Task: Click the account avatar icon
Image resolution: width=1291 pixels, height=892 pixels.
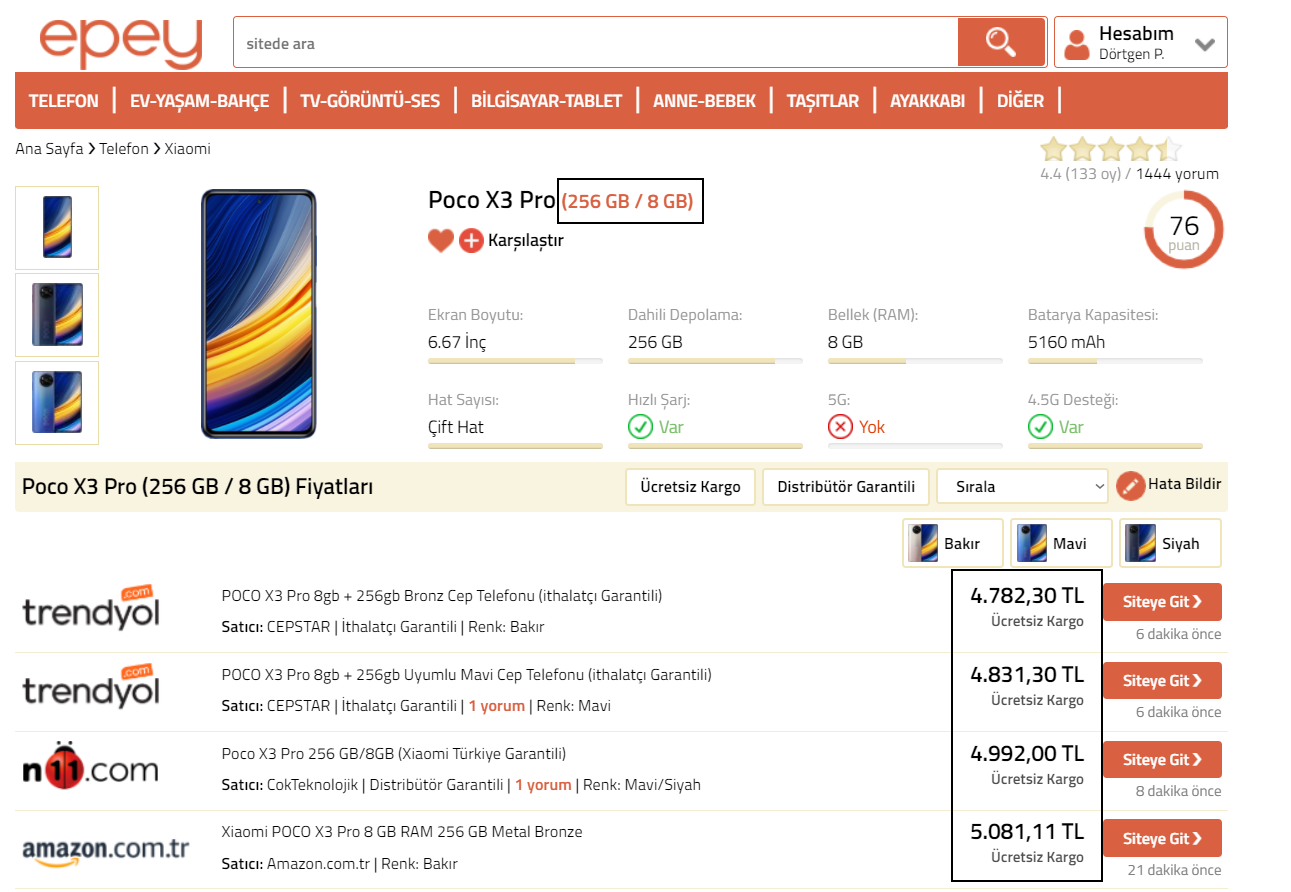Action: pyautogui.click(x=1077, y=44)
